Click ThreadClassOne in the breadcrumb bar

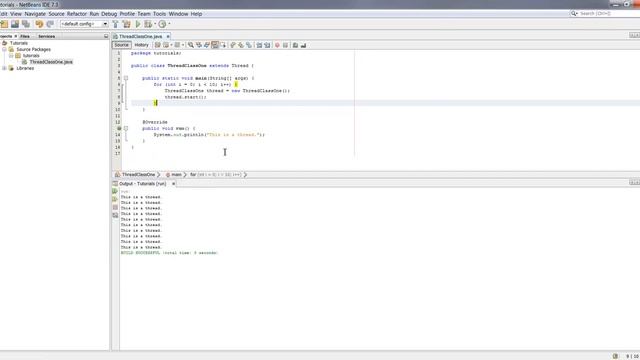138,175
